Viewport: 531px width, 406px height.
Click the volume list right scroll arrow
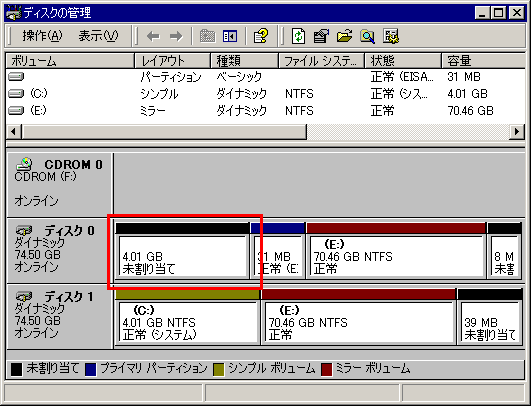[517, 131]
